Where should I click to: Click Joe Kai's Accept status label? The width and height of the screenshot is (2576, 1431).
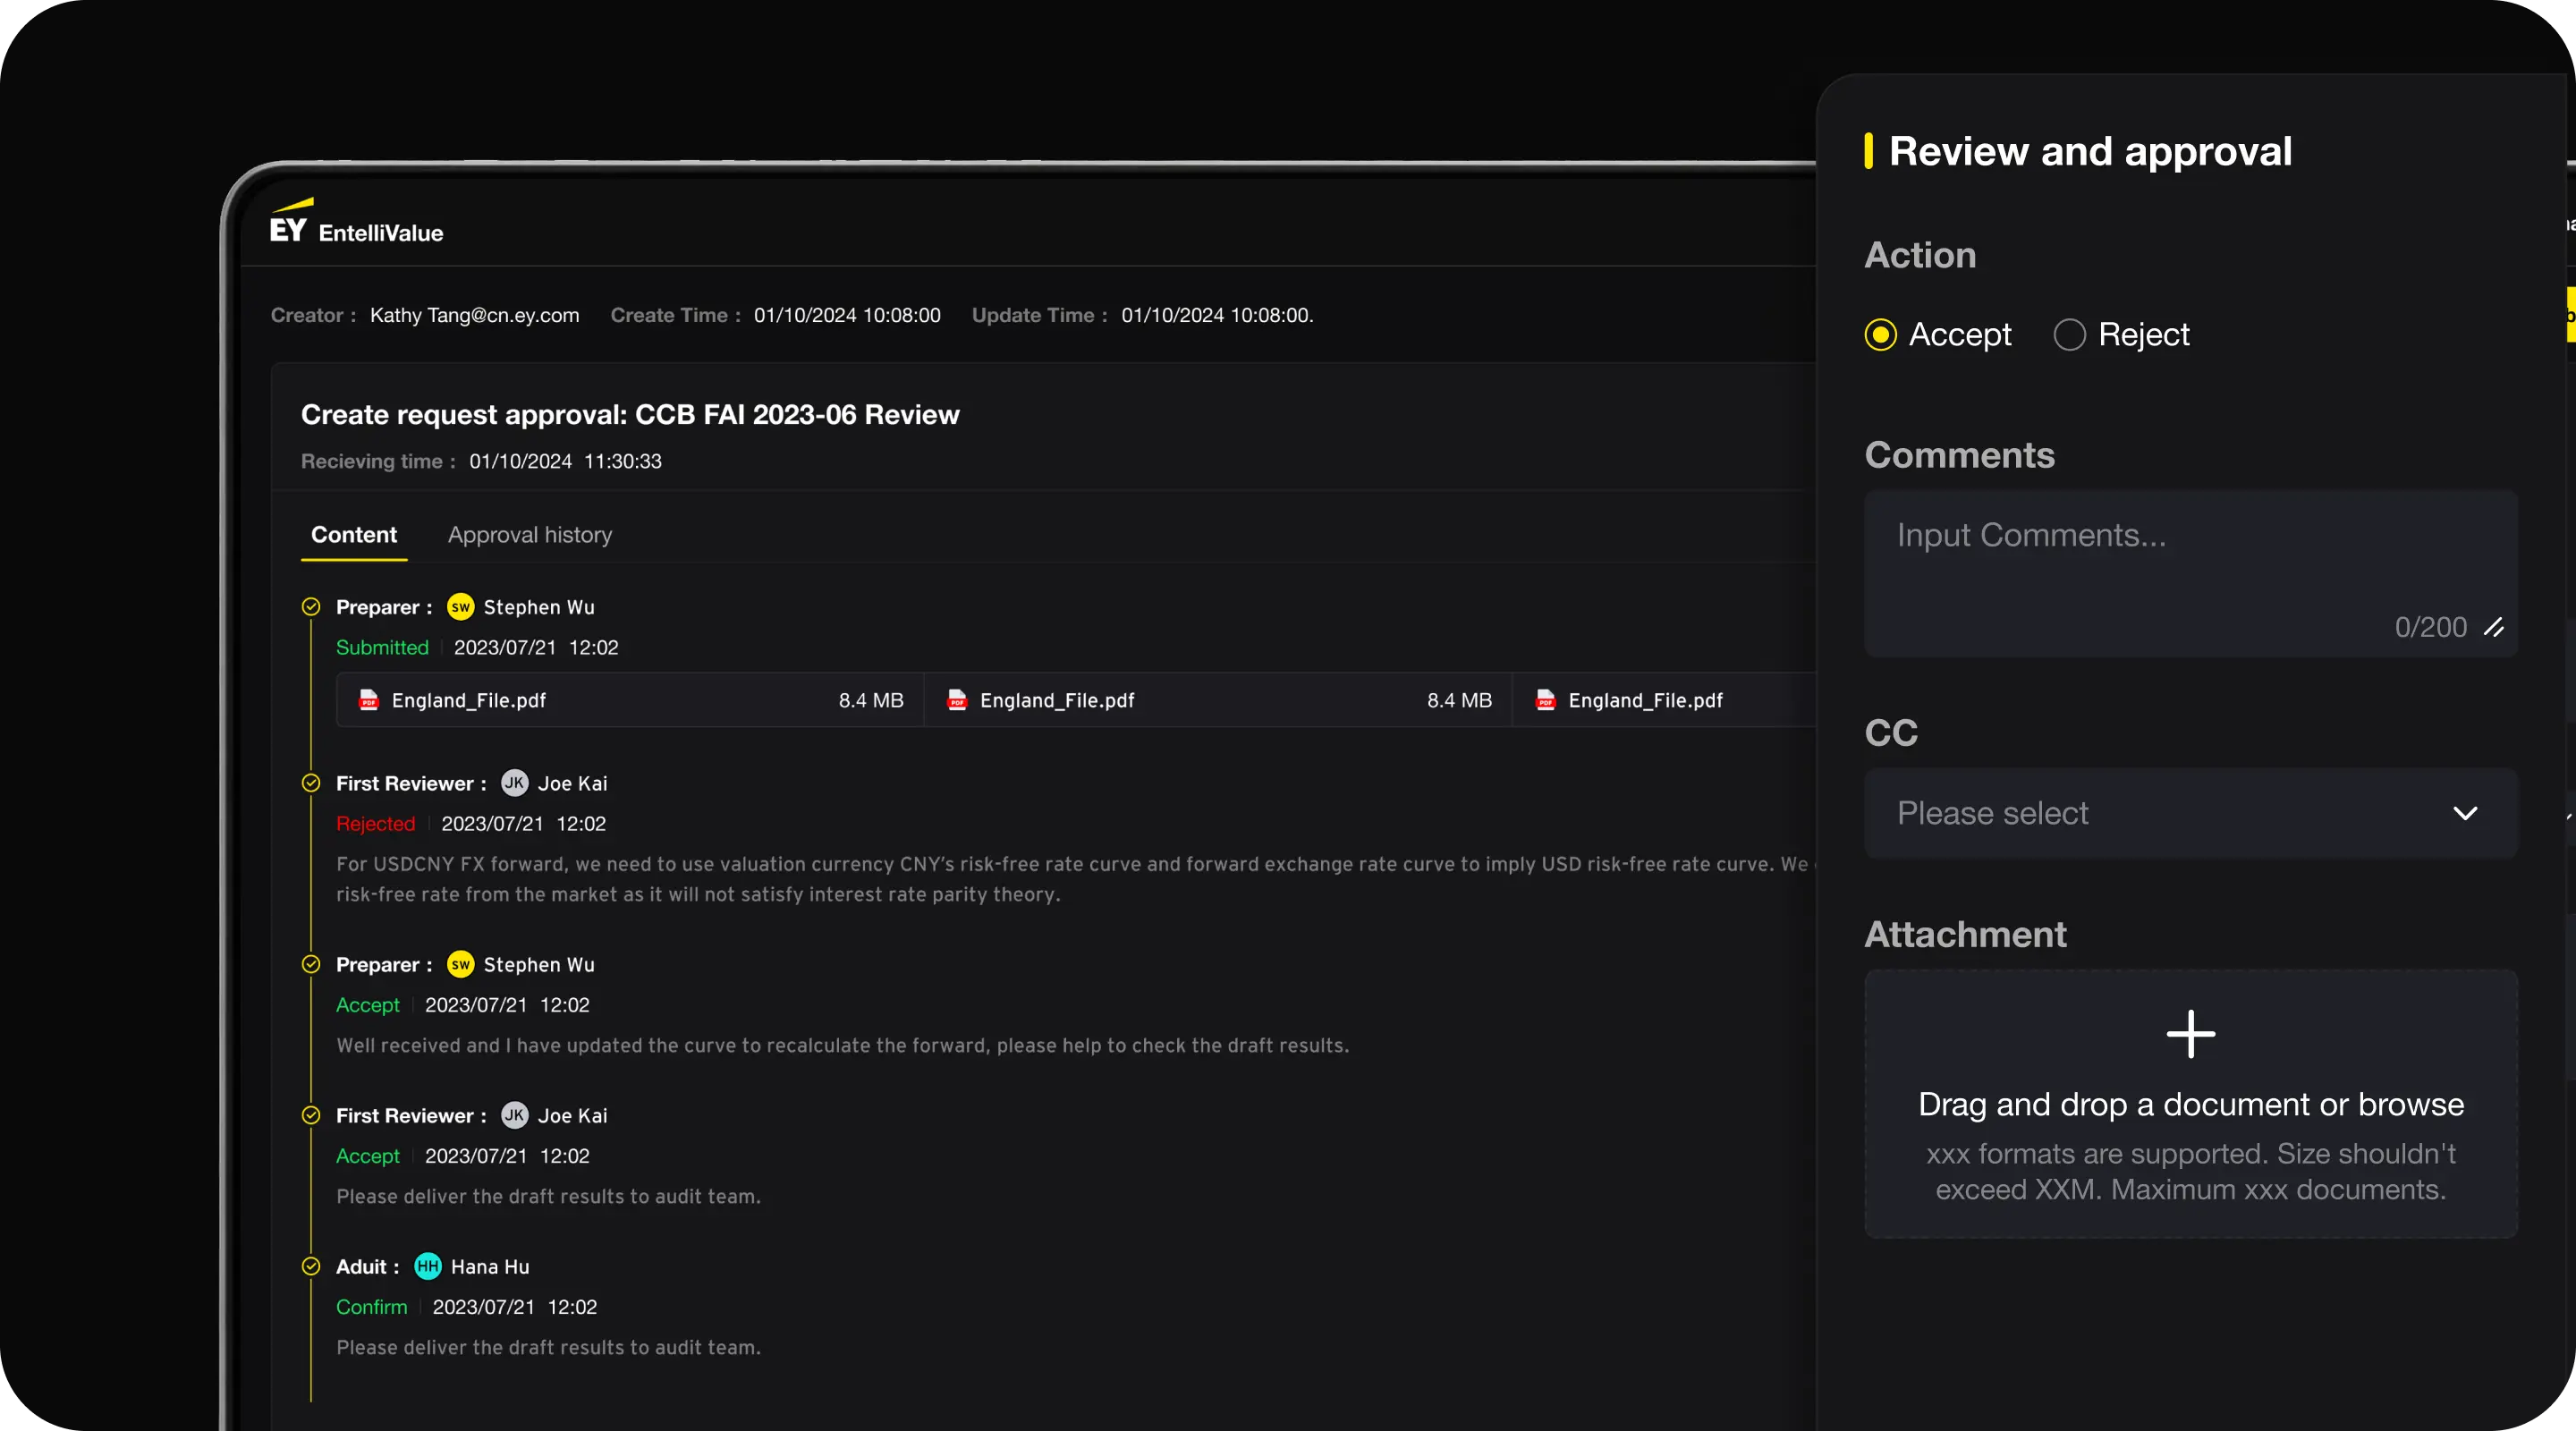pyautogui.click(x=367, y=1156)
